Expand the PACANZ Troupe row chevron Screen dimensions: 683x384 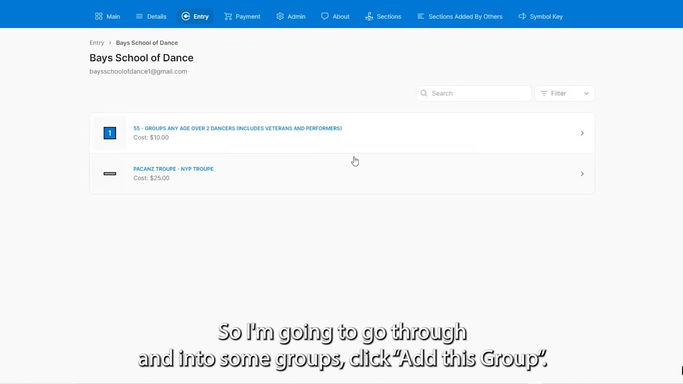(x=582, y=174)
